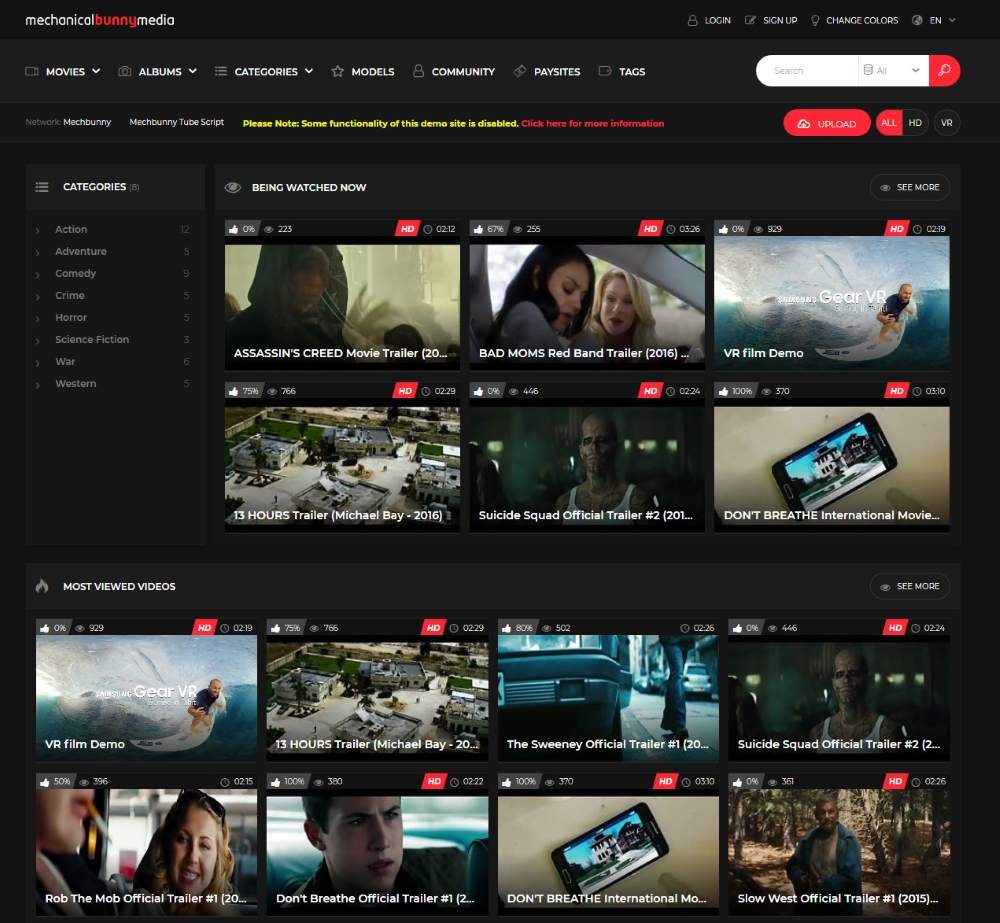Open the Mechbunny network link
Image resolution: width=1000 pixels, height=923 pixels.
click(87, 122)
